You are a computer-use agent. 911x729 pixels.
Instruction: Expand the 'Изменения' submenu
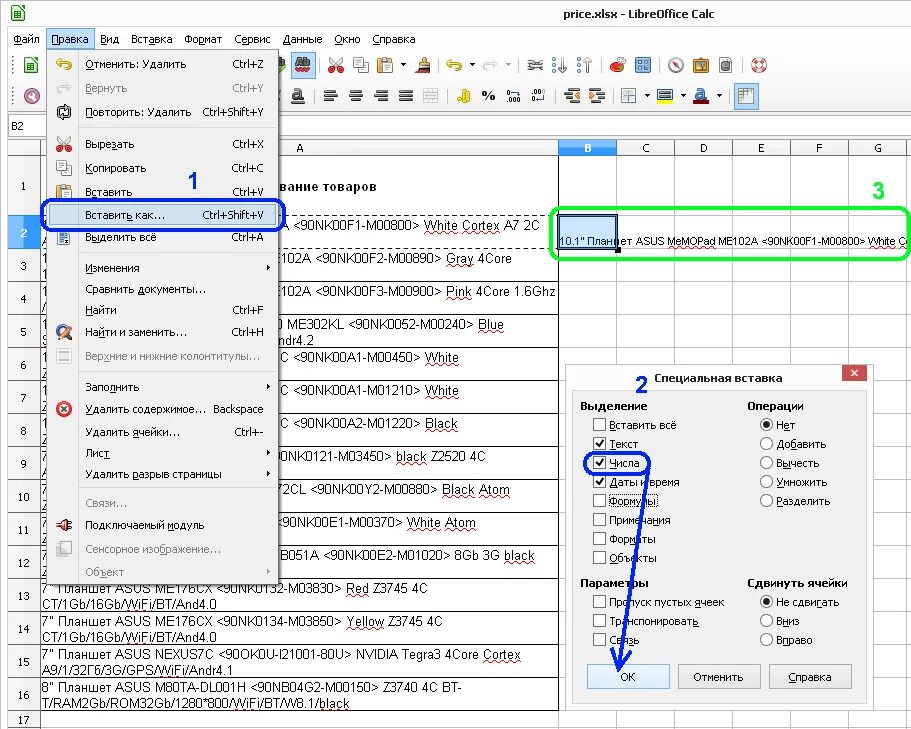pos(162,268)
